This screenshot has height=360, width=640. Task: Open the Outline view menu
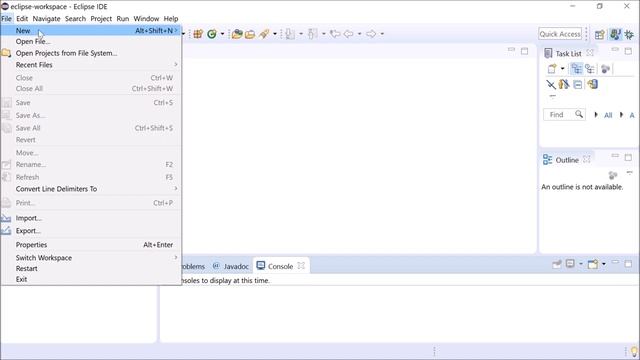[x=629, y=173]
